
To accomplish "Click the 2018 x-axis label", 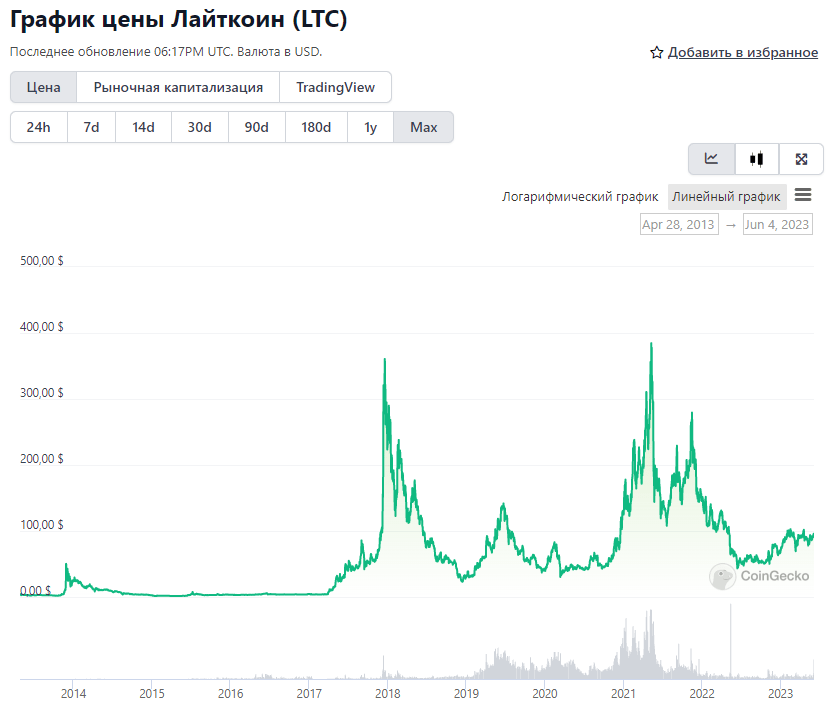I will (x=388, y=693).
